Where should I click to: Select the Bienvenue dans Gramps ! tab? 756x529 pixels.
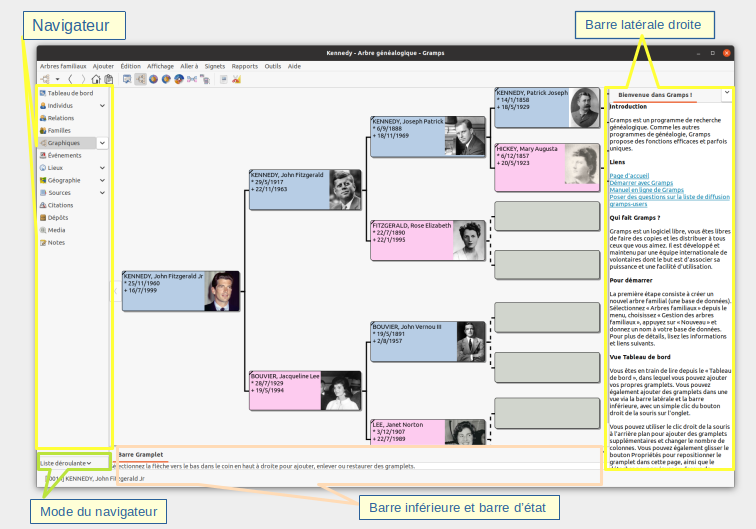(x=655, y=95)
